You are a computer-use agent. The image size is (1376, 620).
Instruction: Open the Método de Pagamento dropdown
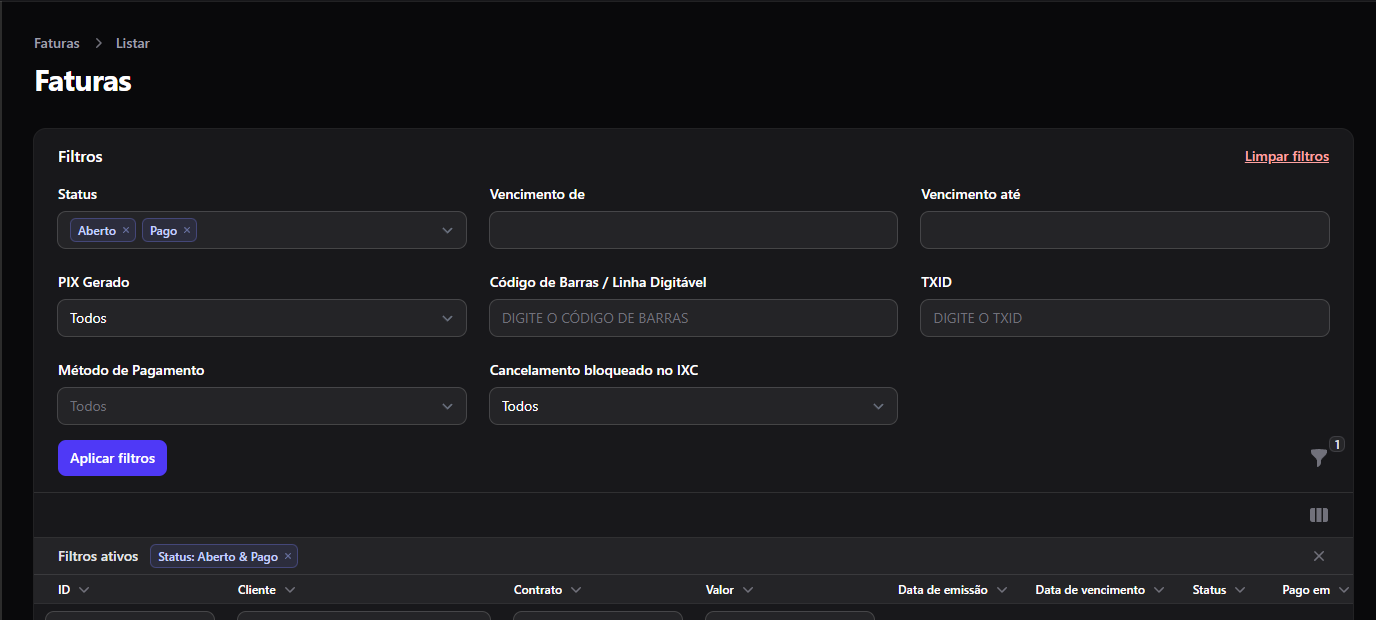[262, 406]
